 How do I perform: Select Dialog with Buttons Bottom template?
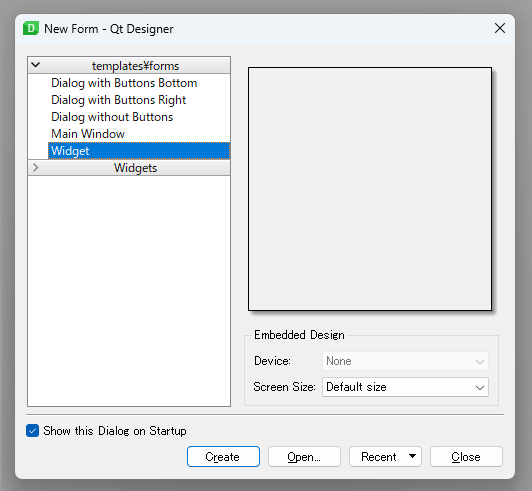coord(124,83)
